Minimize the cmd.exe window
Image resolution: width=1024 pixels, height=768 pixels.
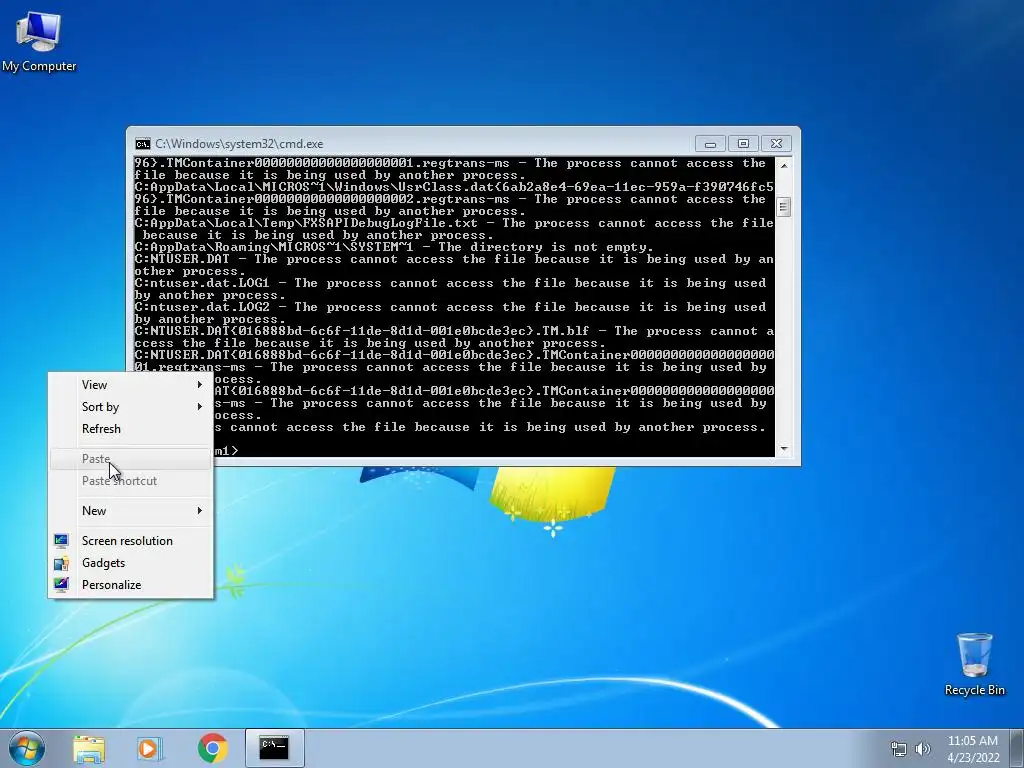click(x=711, y=144)
